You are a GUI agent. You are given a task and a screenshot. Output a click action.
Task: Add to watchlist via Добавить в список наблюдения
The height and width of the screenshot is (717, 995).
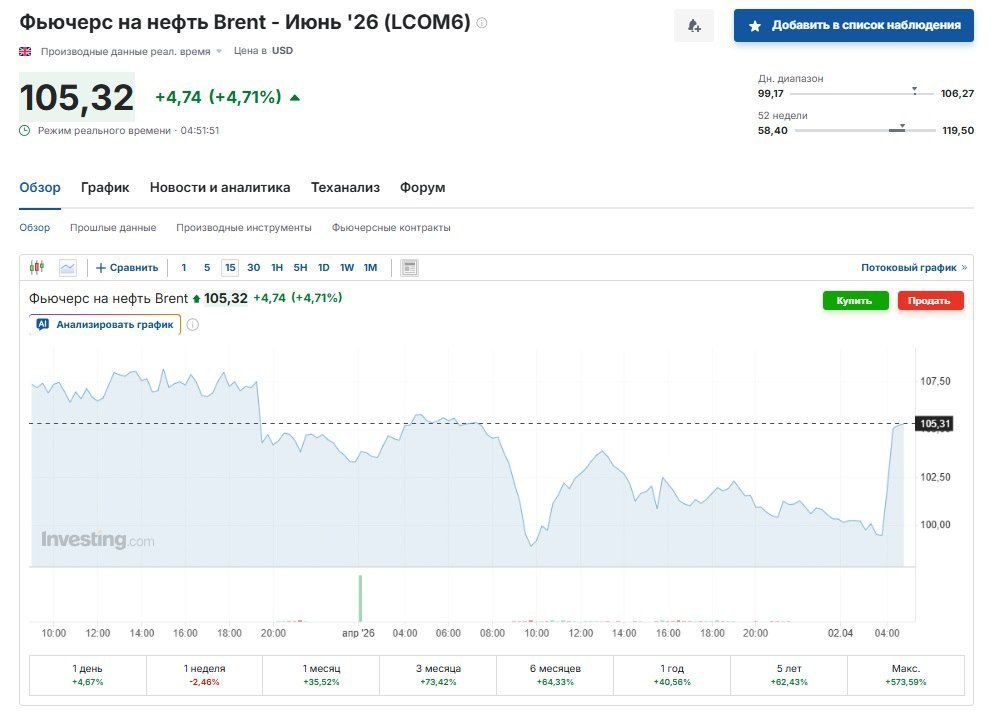[853, 26]
